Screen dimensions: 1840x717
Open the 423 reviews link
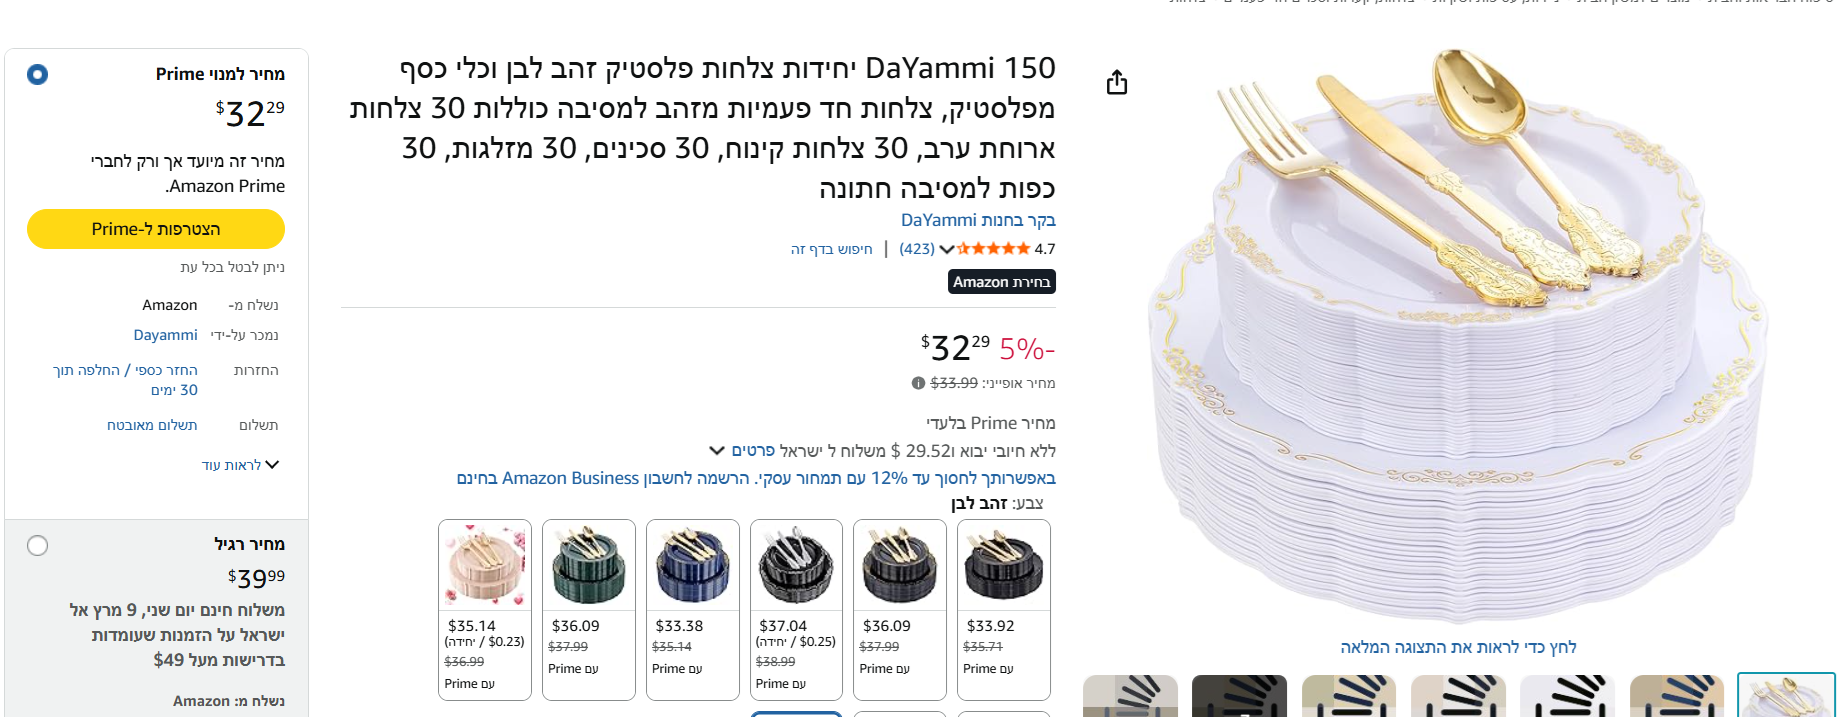[x=917, y=249]
